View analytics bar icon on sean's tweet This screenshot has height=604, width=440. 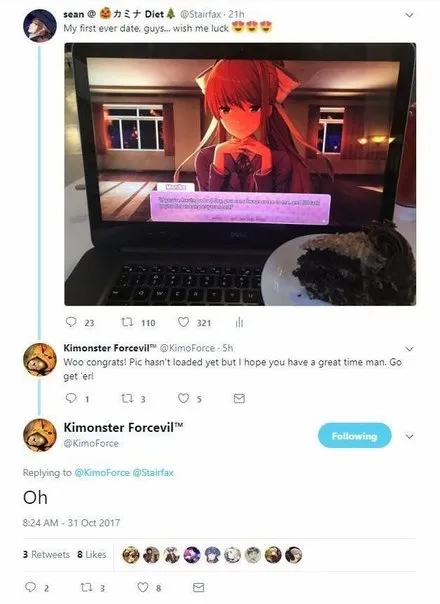(x=239, y=322)
